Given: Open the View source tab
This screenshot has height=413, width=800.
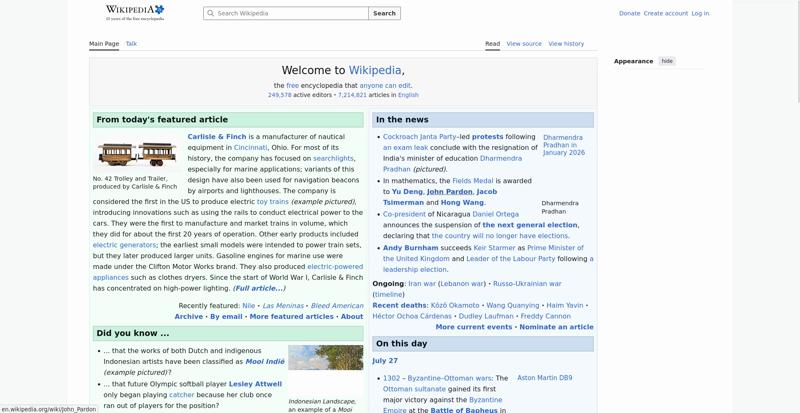Looking at the screenshot, I should (x=524, y=44).
